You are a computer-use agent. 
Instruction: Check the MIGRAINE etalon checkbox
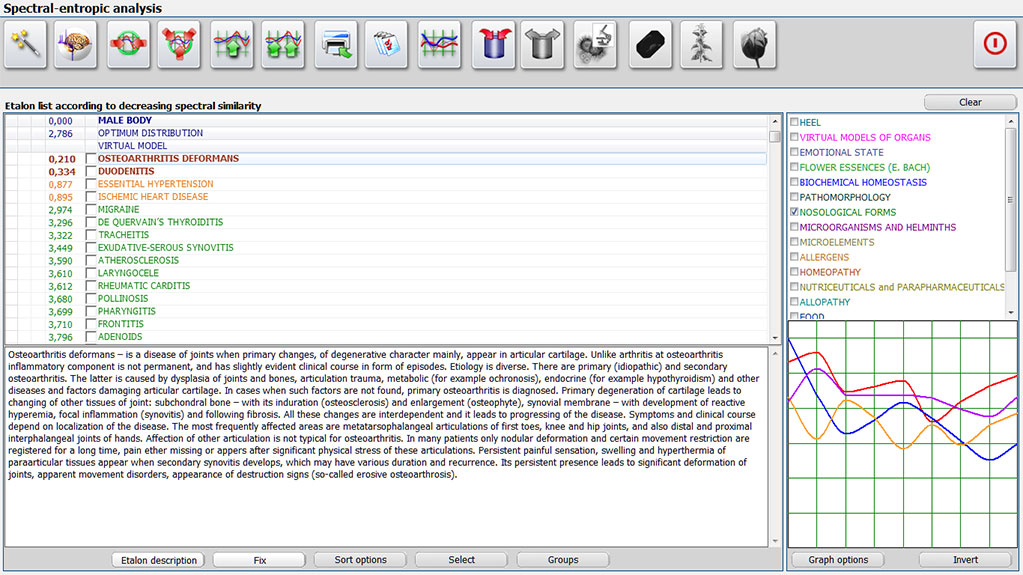(91, 210)
